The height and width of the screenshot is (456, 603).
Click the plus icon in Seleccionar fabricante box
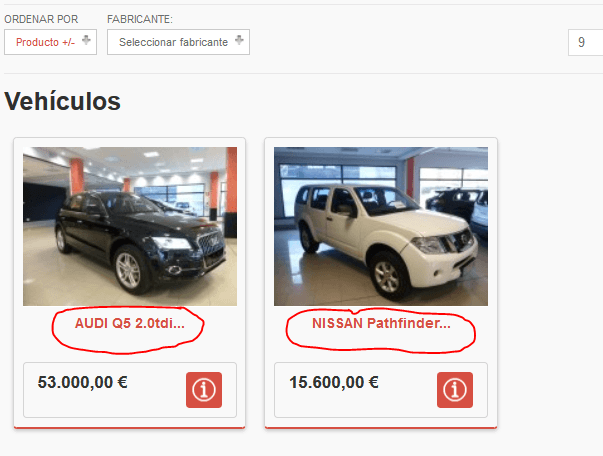pos(239,40)
